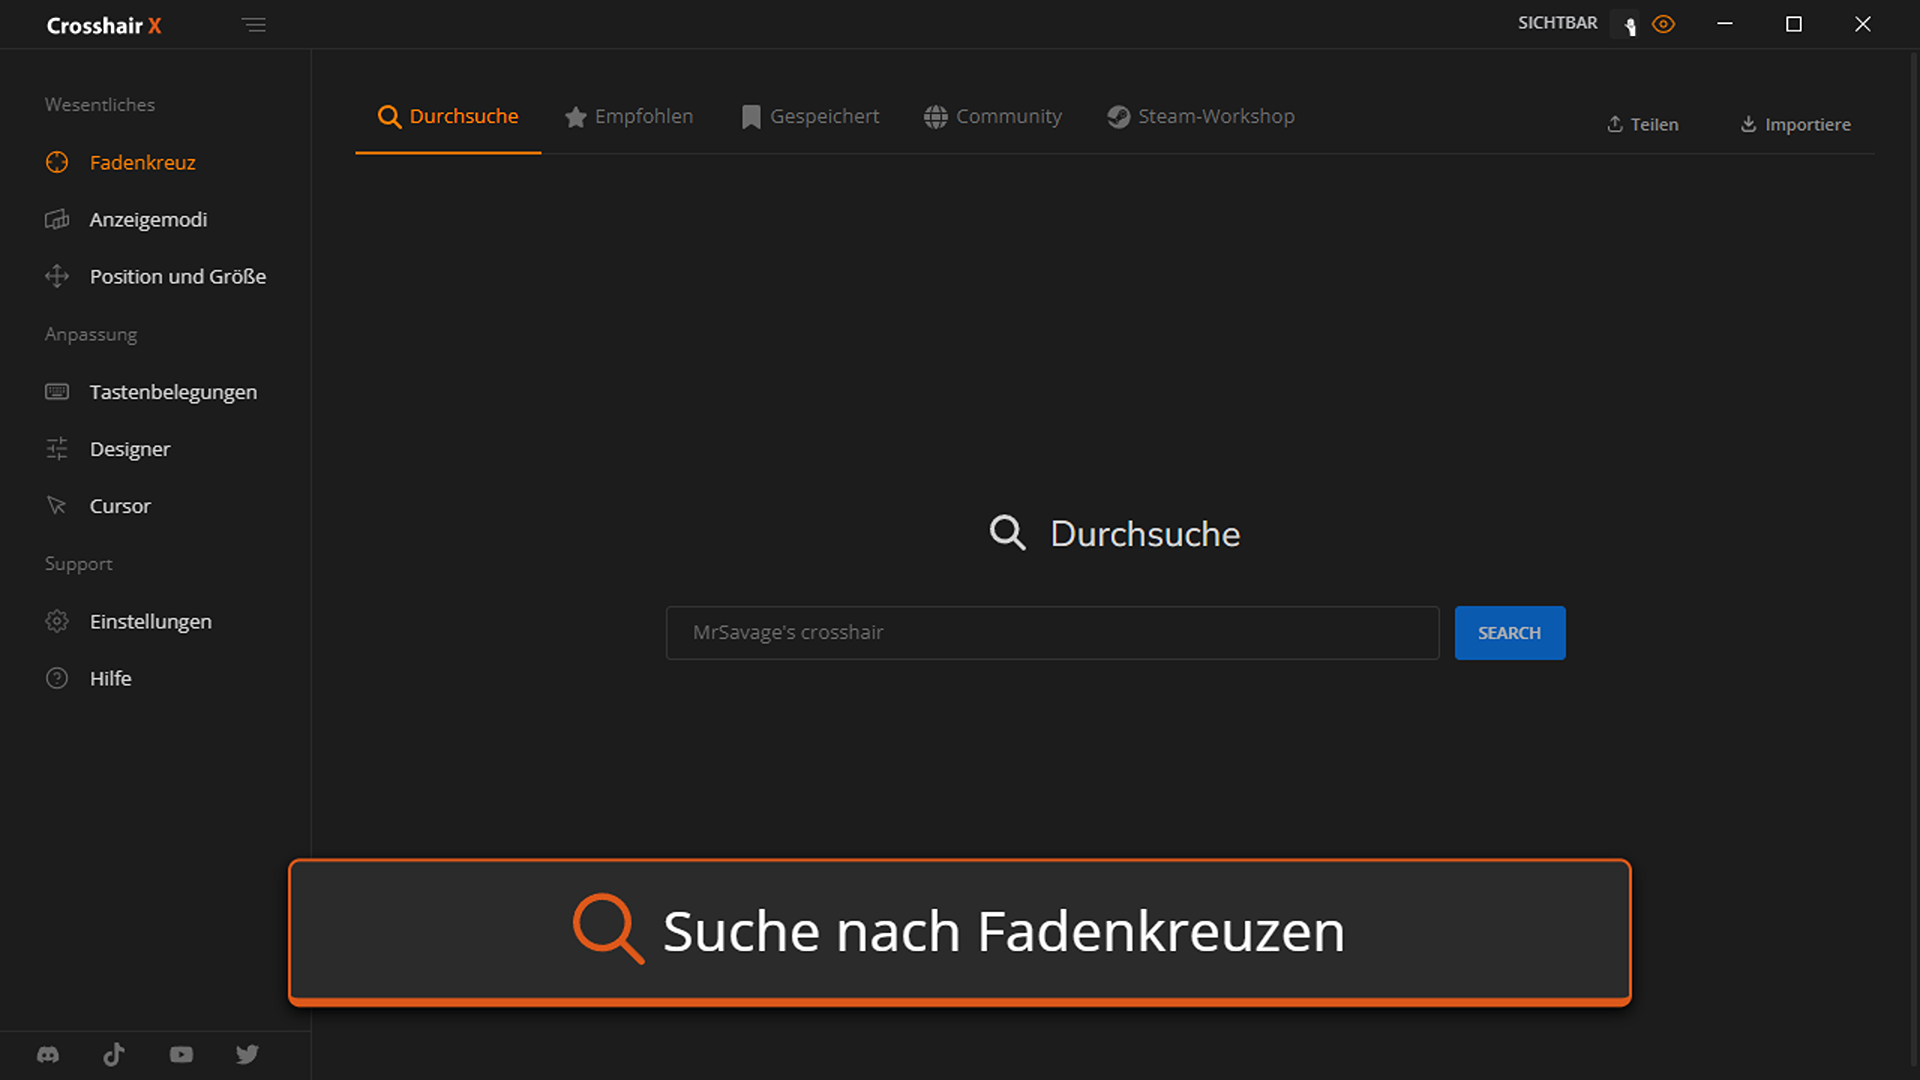Open the YouTube link icon
Viewport: 1920px width, 1080px height.
coord(181,1054)
